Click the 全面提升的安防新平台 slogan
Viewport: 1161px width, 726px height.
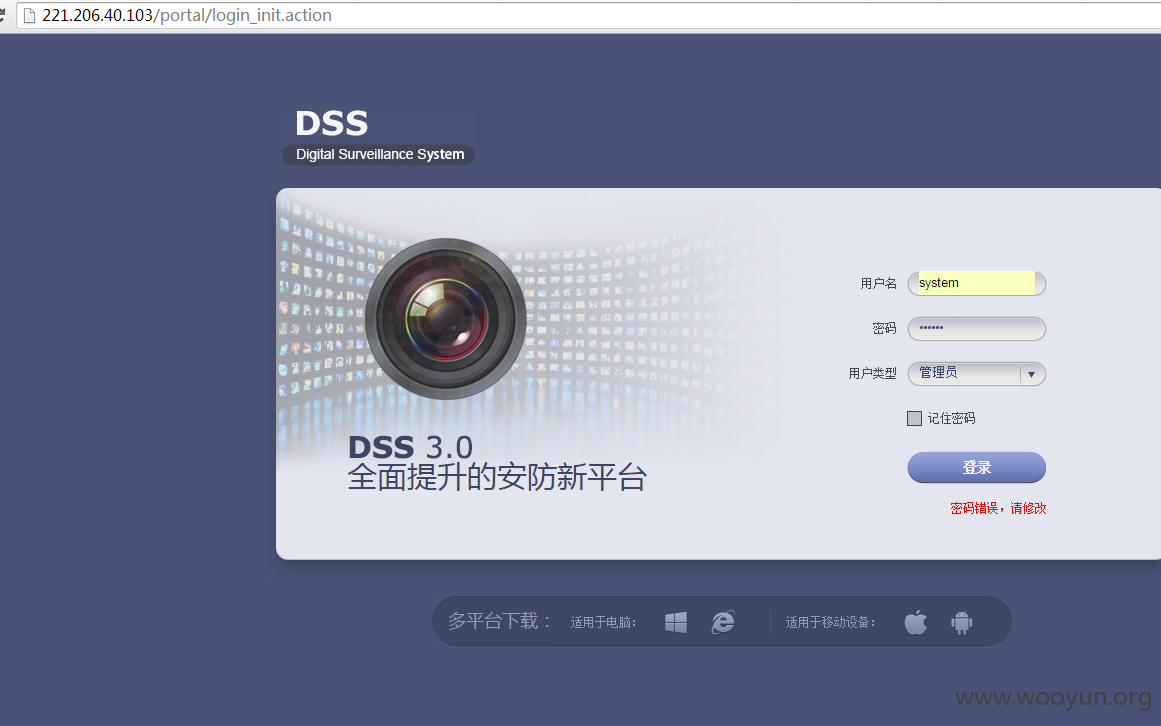[x=497, y=477]
